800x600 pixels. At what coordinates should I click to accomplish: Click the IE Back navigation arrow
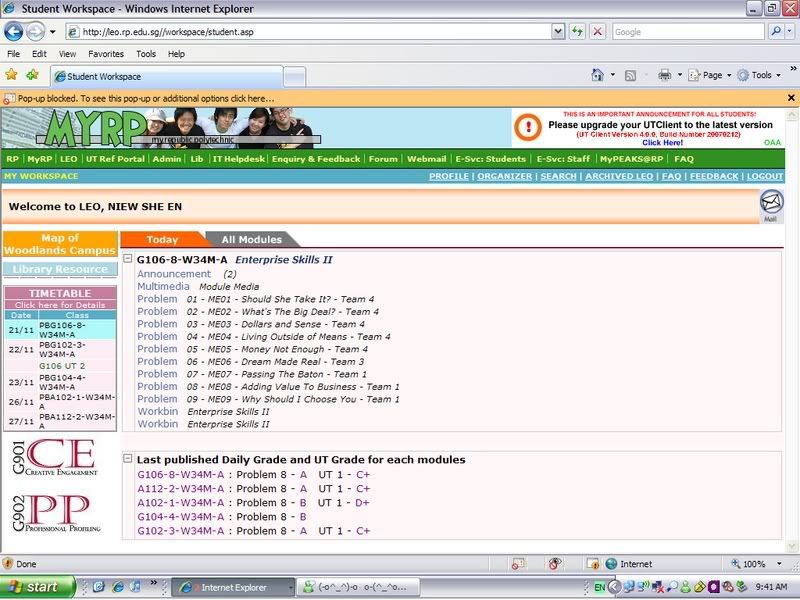pos(14,31)
